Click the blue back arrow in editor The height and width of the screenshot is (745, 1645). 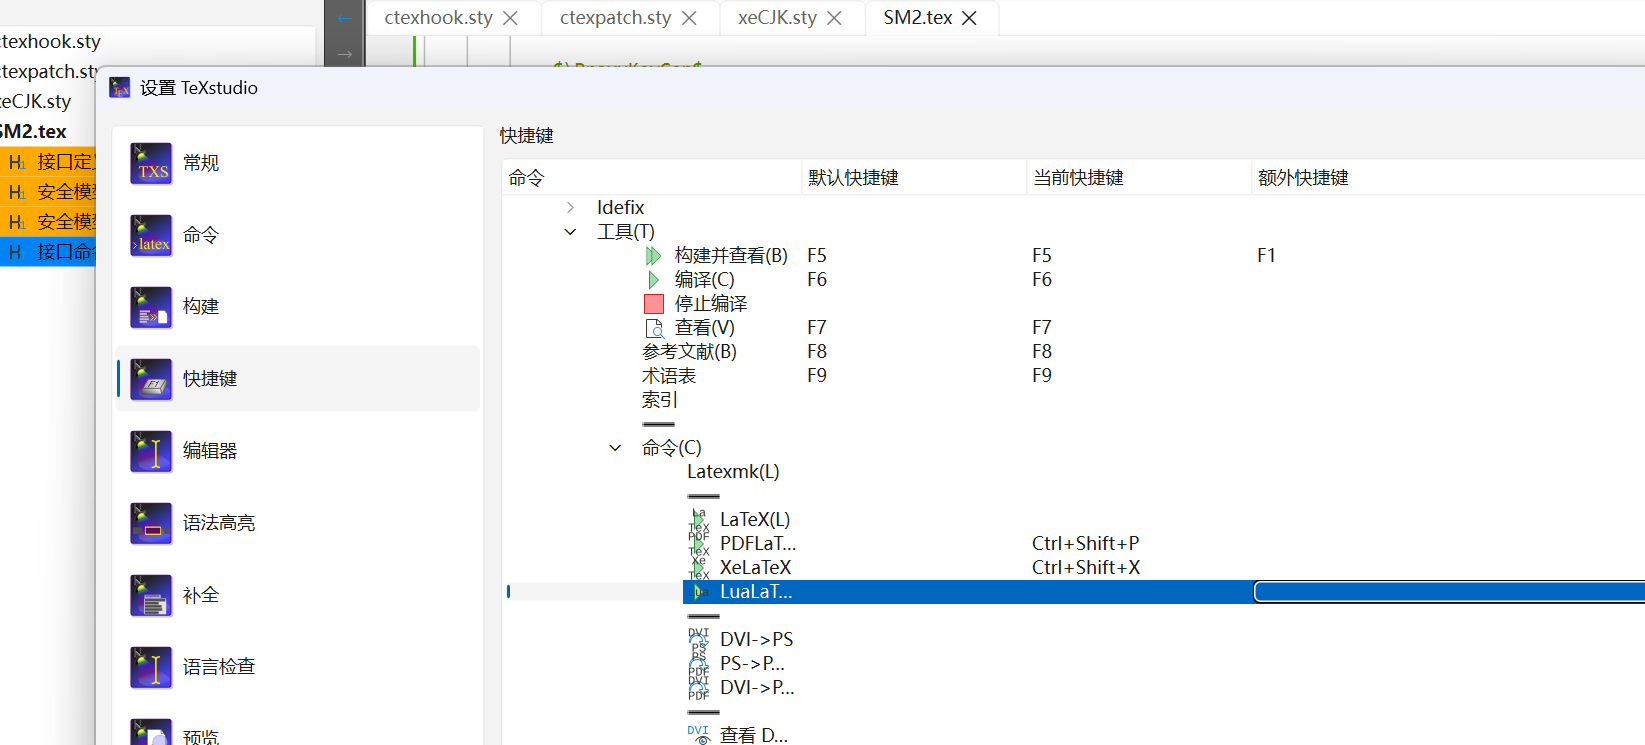tap(345, 18)
